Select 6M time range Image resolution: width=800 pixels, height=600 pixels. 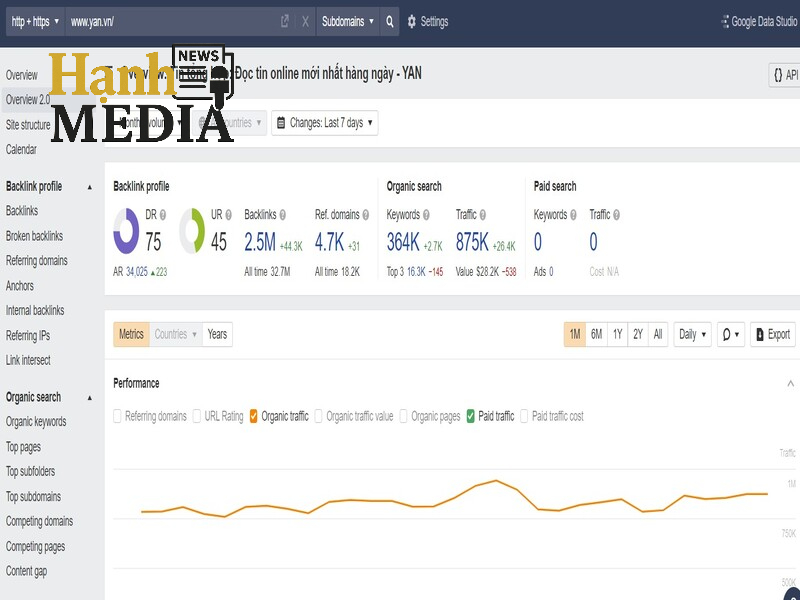tap(596, 335)
